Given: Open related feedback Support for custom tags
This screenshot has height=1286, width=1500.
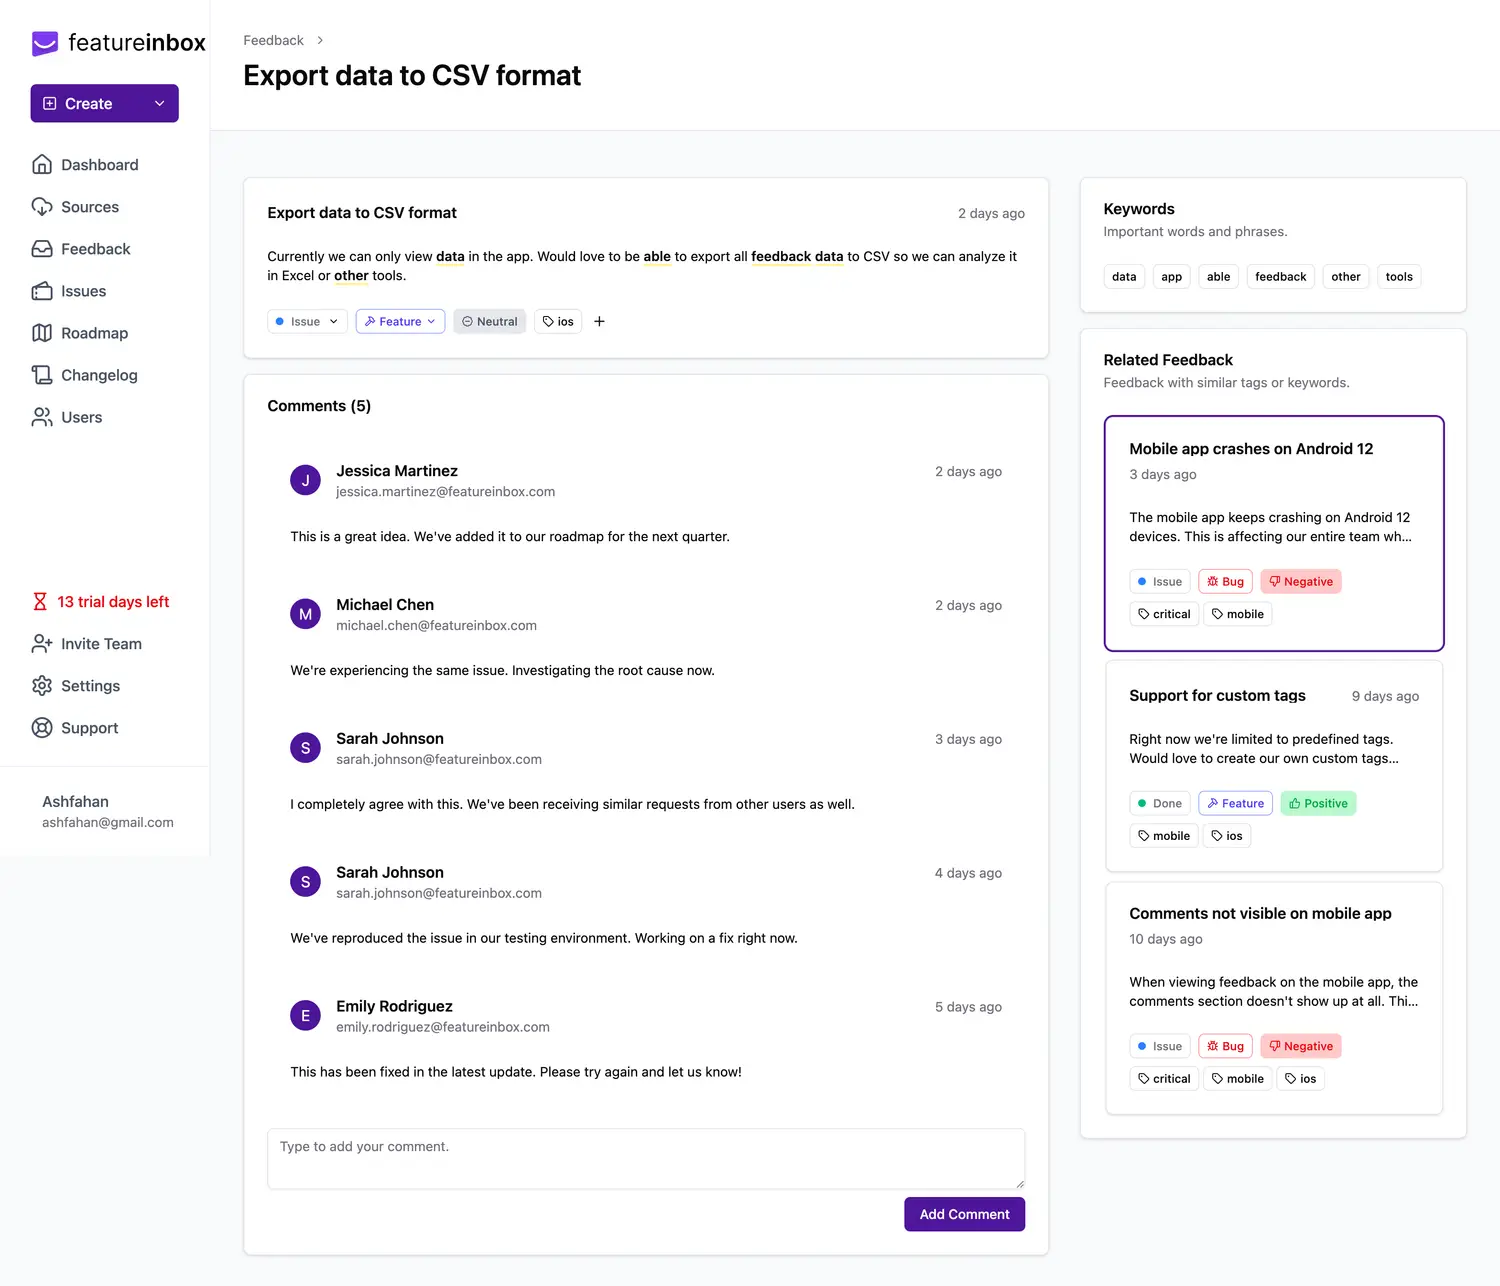Looking at the screenshot, I should 1217,696.
